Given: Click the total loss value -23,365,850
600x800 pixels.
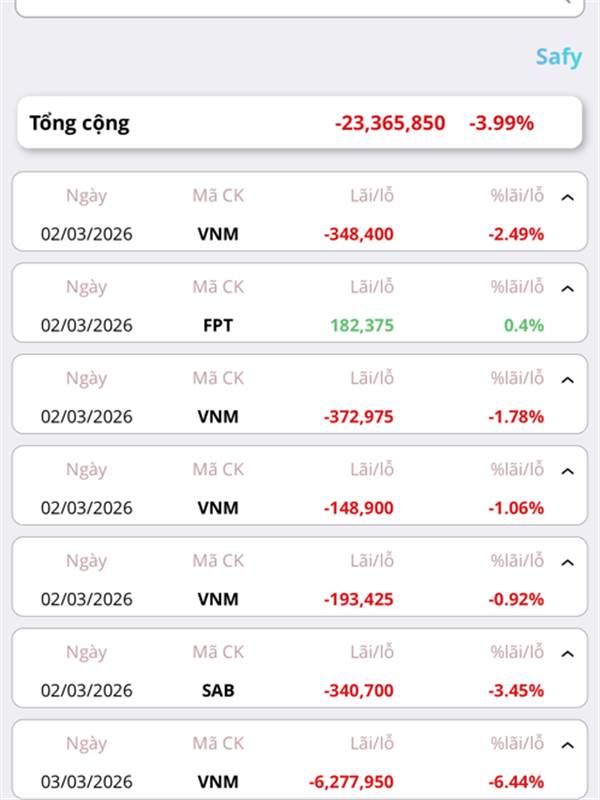Looking at the screenshot, I should (389, 124).
